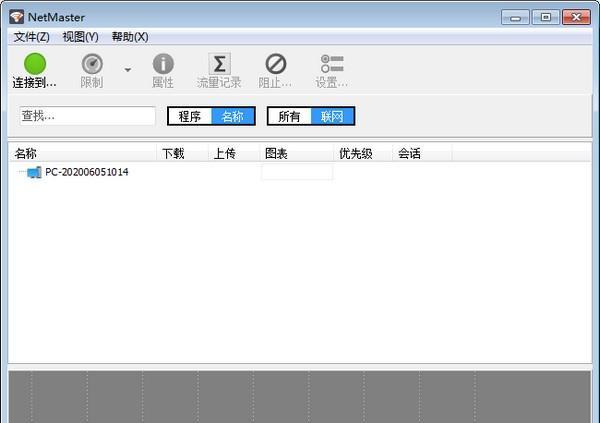Select the Networked (联网) filter toggle
The width and height of the screenshot is (600, 423).
pyautogui.click(x=332, y=116)
